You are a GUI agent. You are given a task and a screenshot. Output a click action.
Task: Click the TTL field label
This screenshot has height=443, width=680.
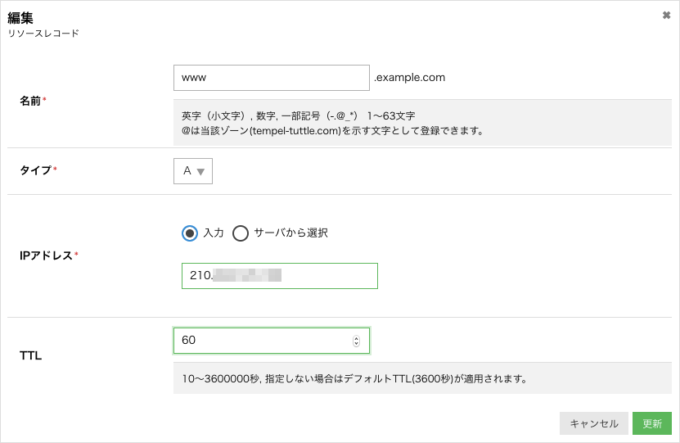[30, 355]
